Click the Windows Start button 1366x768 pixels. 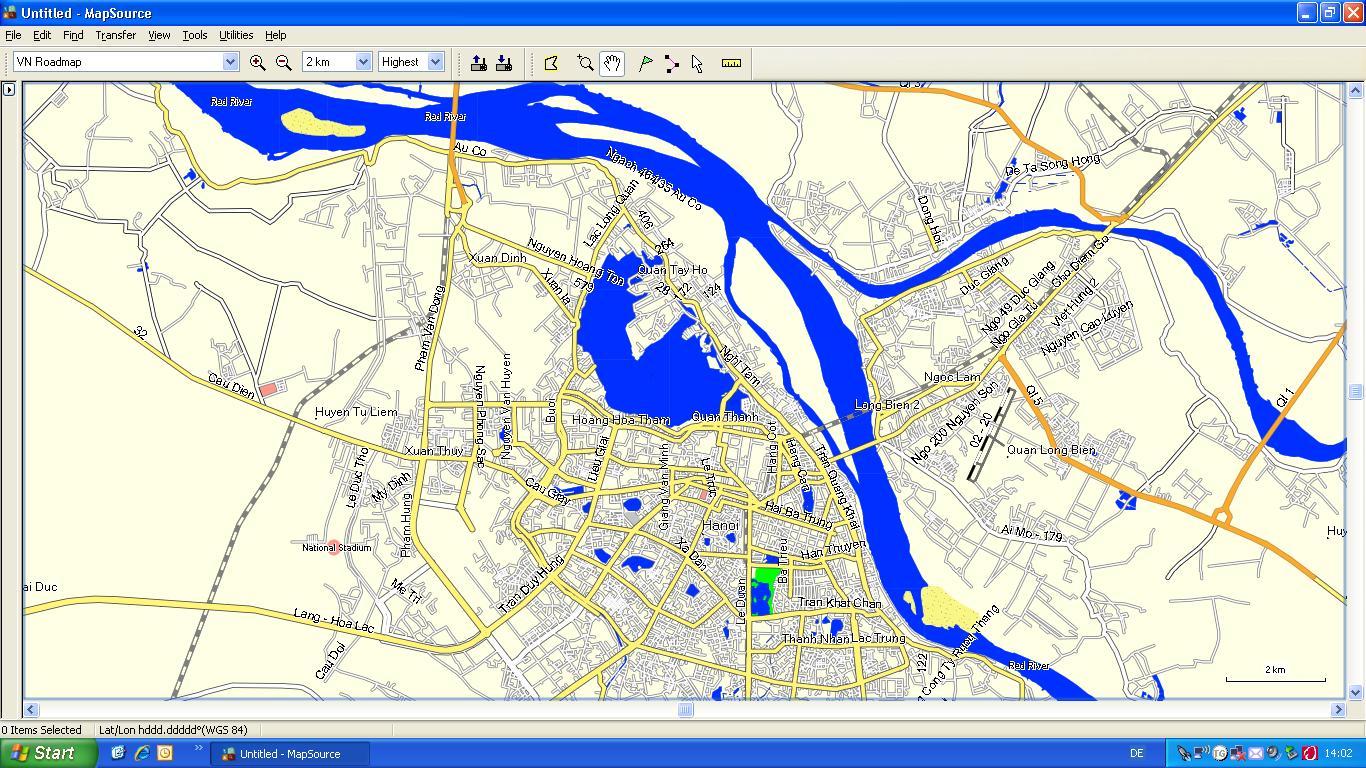(42, 753)
